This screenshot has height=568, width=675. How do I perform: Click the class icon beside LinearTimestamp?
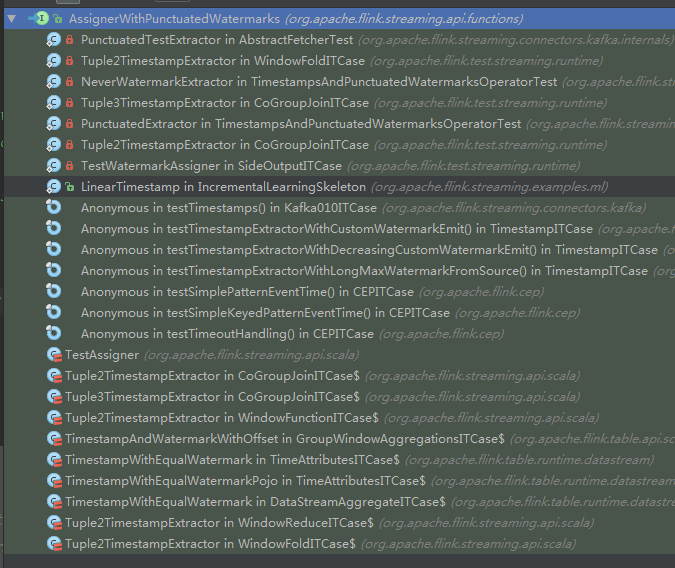53,187
